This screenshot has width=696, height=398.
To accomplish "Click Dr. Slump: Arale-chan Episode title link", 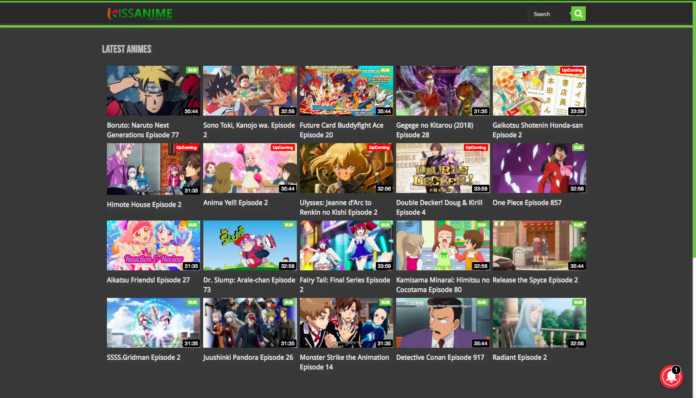I will pyautogui.click(x=249, y=285).
